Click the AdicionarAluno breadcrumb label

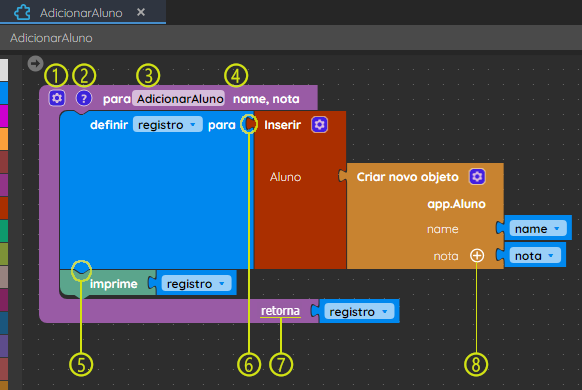tap(51, 38)
